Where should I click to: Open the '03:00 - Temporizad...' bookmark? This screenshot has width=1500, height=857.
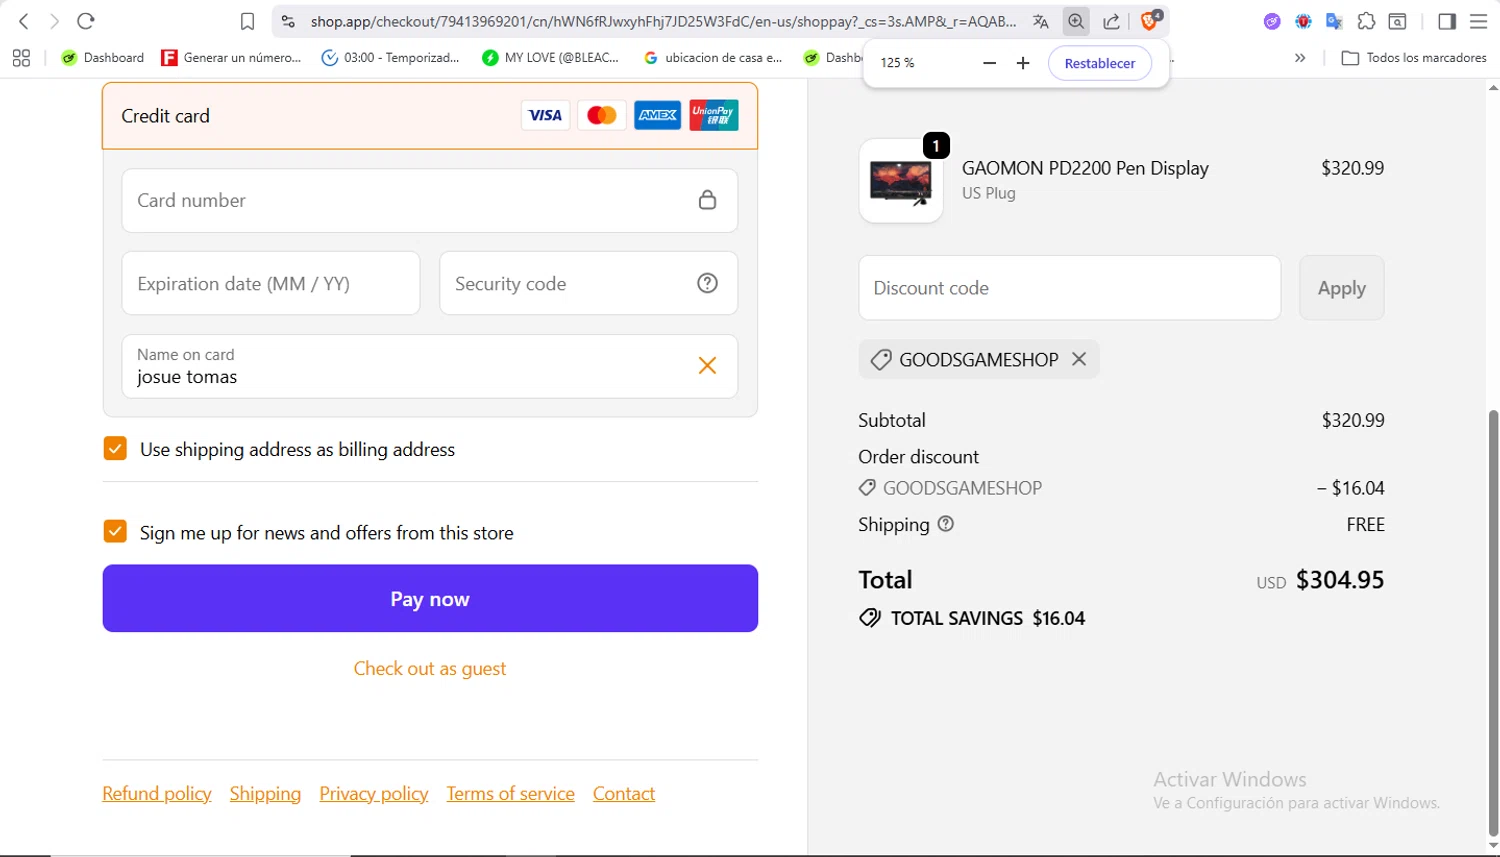coord(391,58)
